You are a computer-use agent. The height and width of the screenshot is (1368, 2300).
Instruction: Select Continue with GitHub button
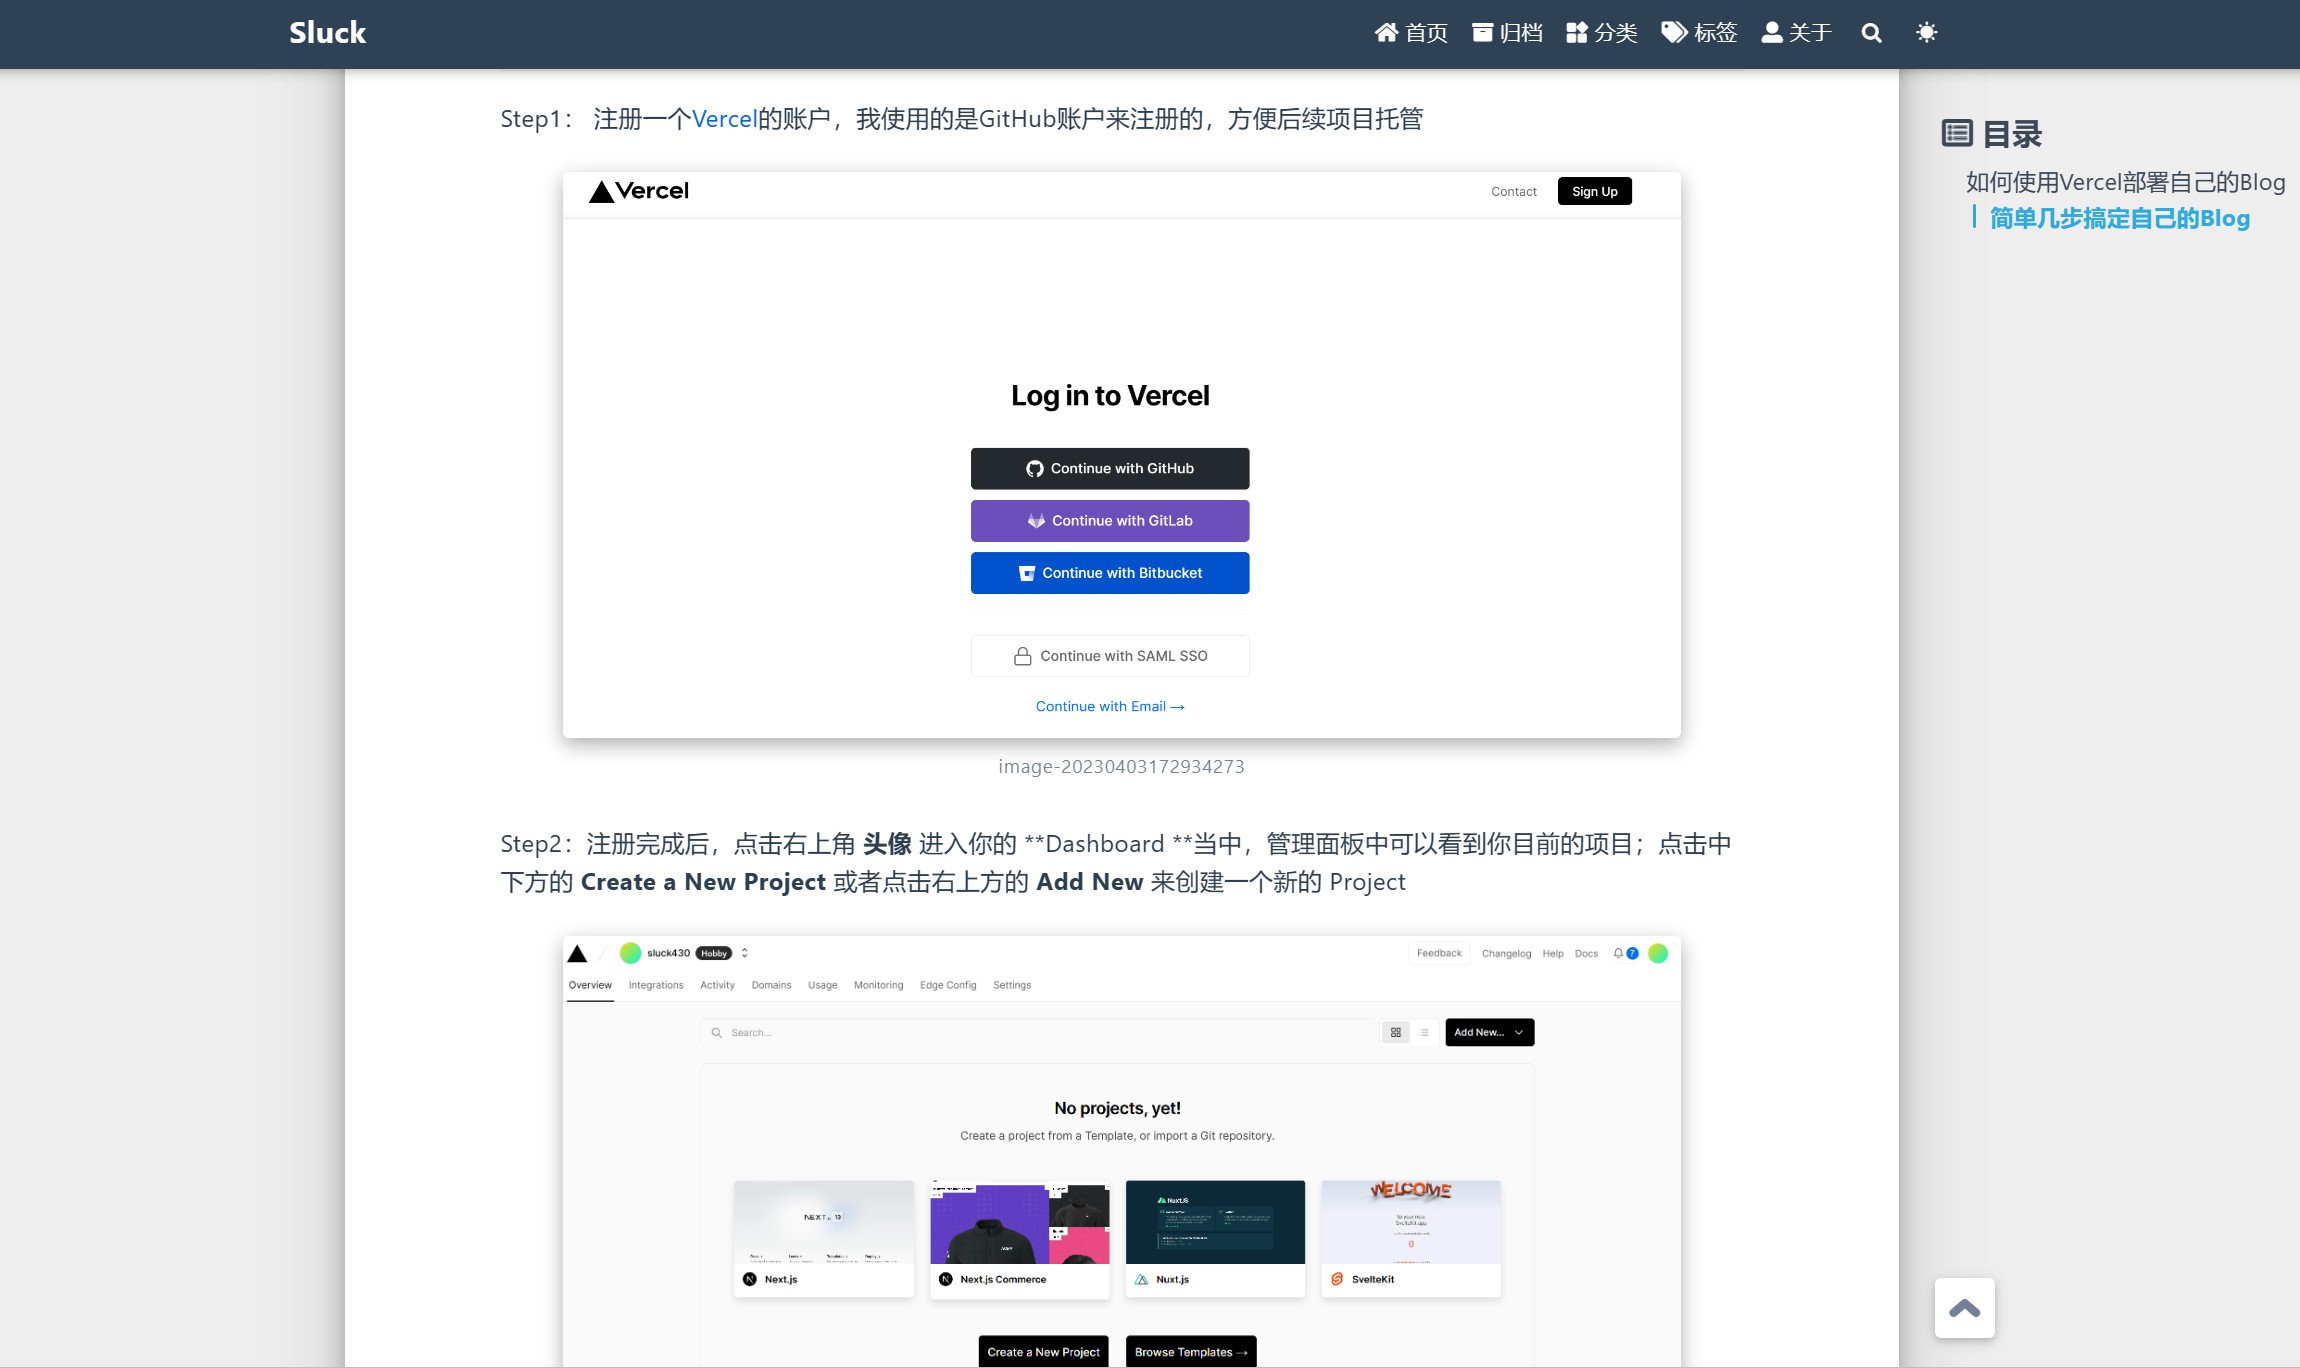[1110, 467]
